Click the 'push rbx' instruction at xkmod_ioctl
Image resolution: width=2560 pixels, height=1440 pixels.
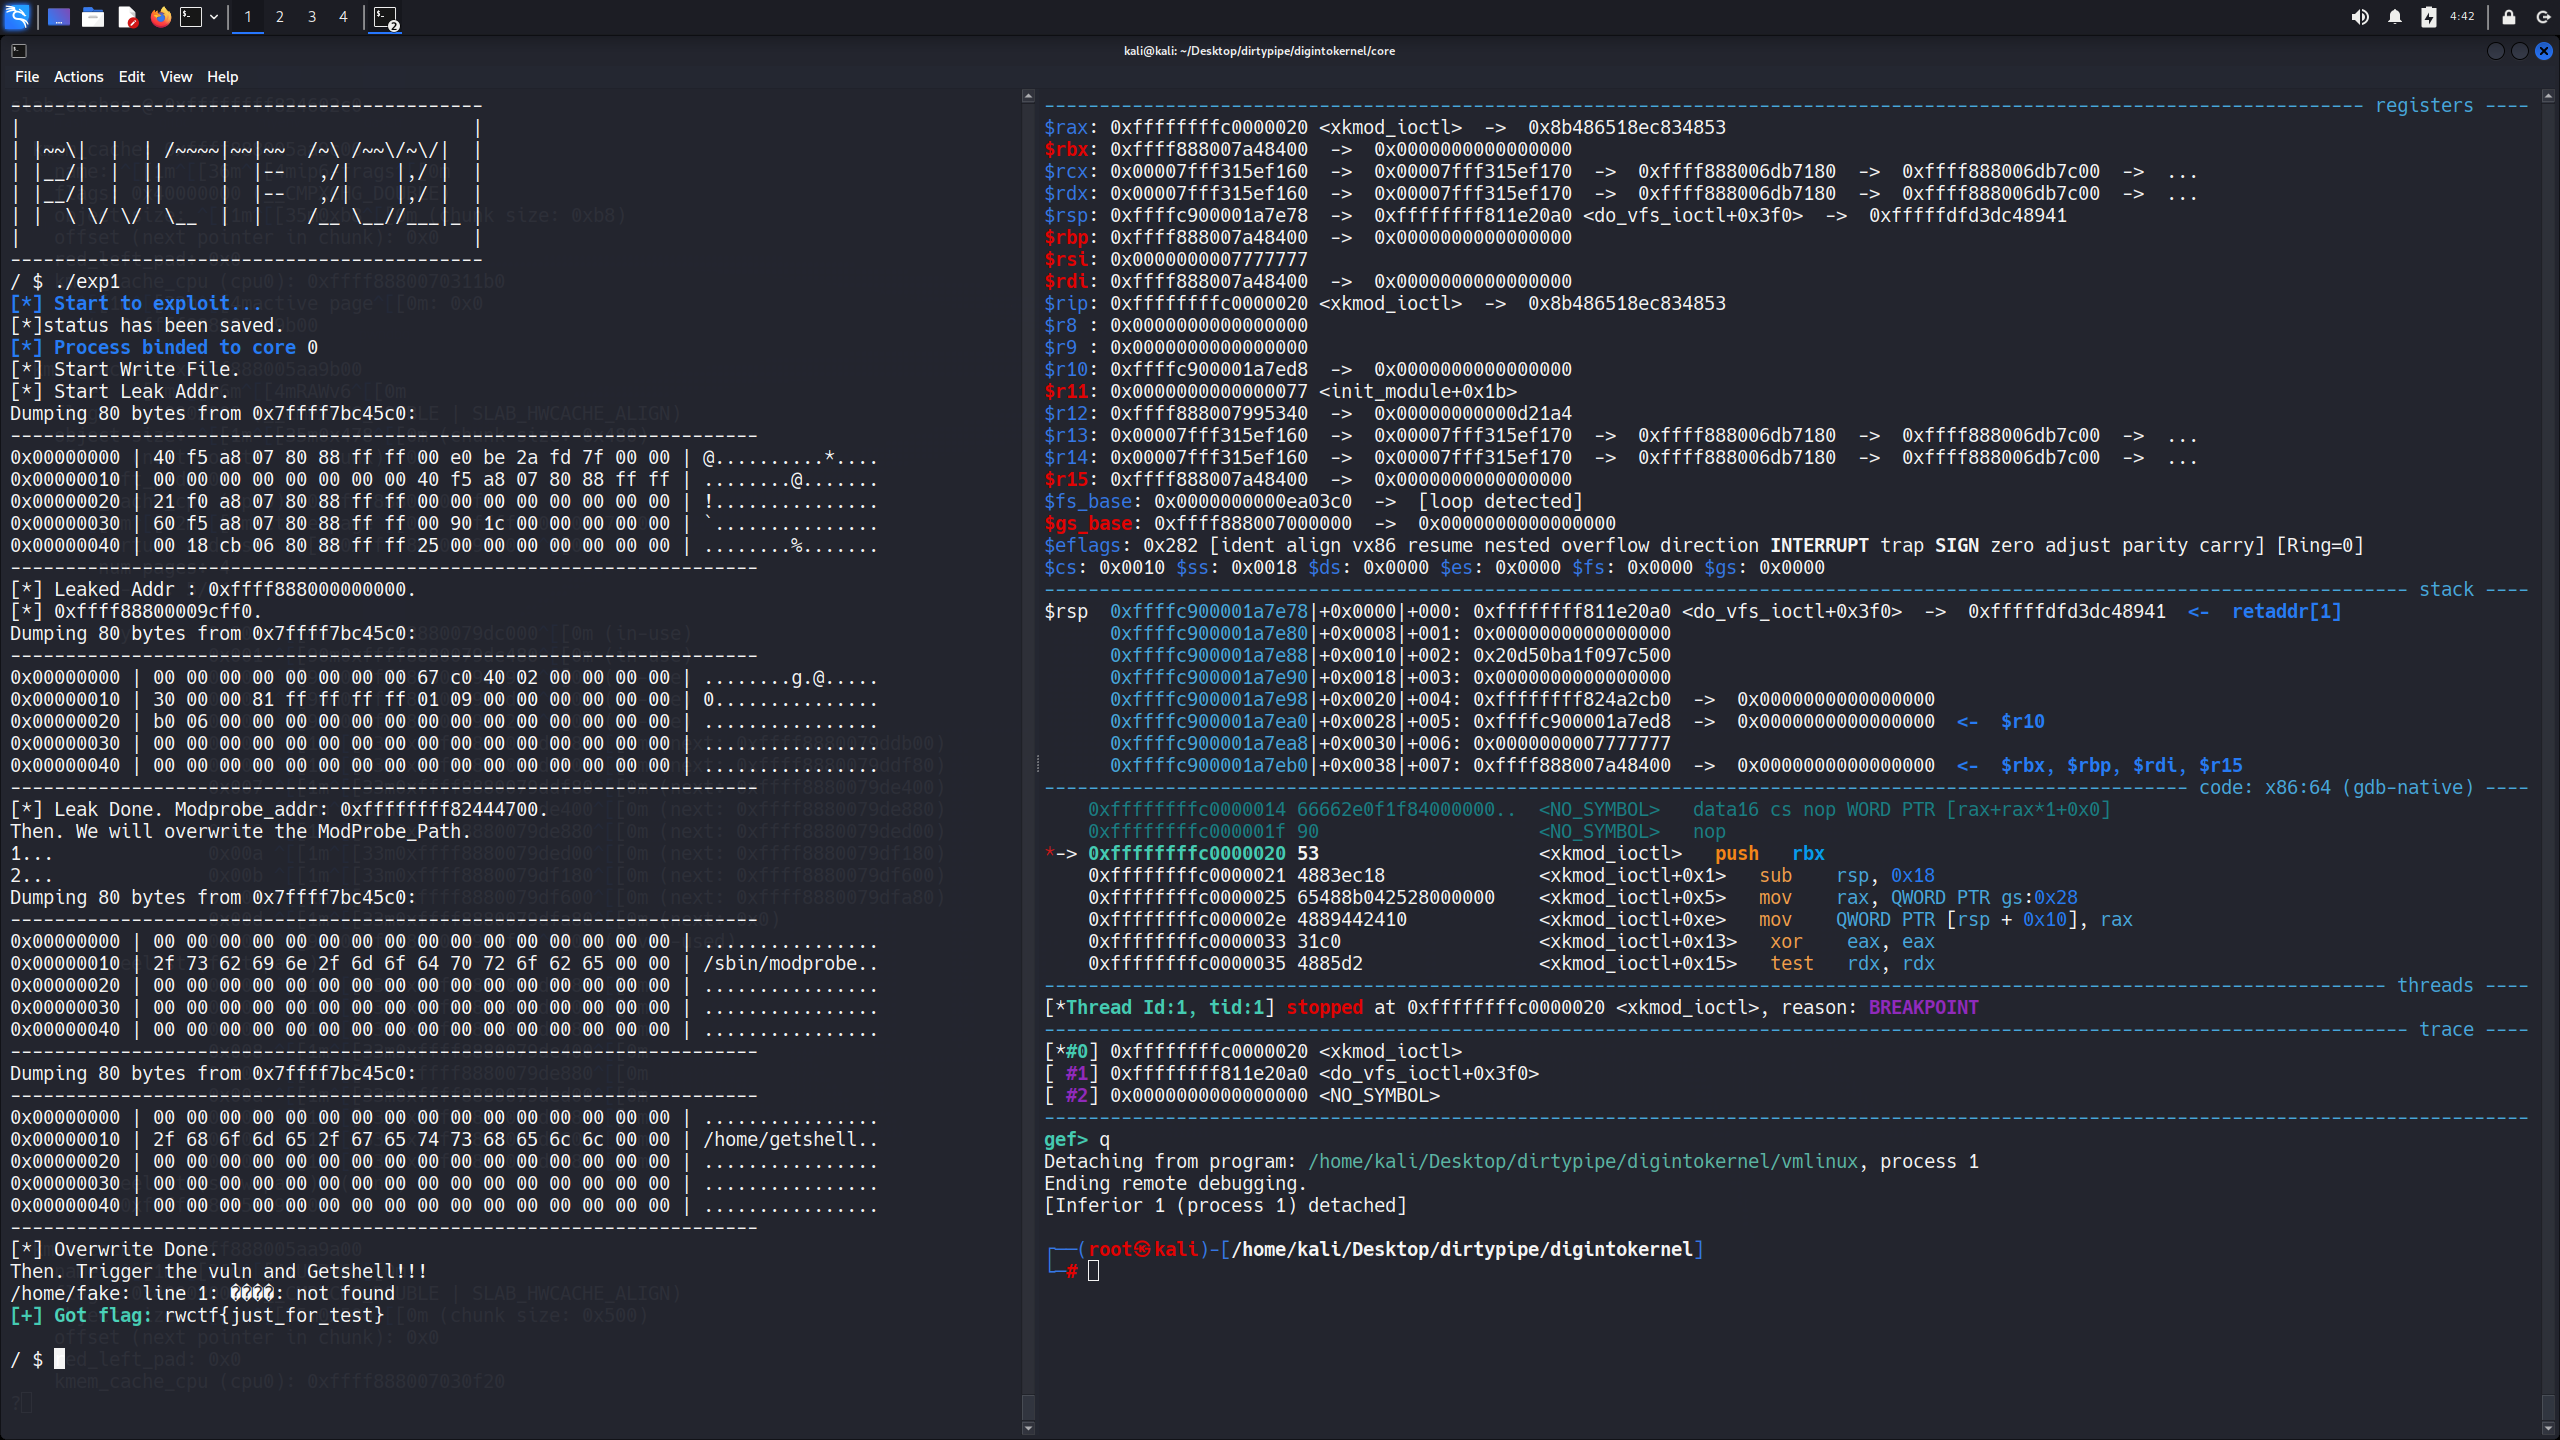pos(1770,853)
